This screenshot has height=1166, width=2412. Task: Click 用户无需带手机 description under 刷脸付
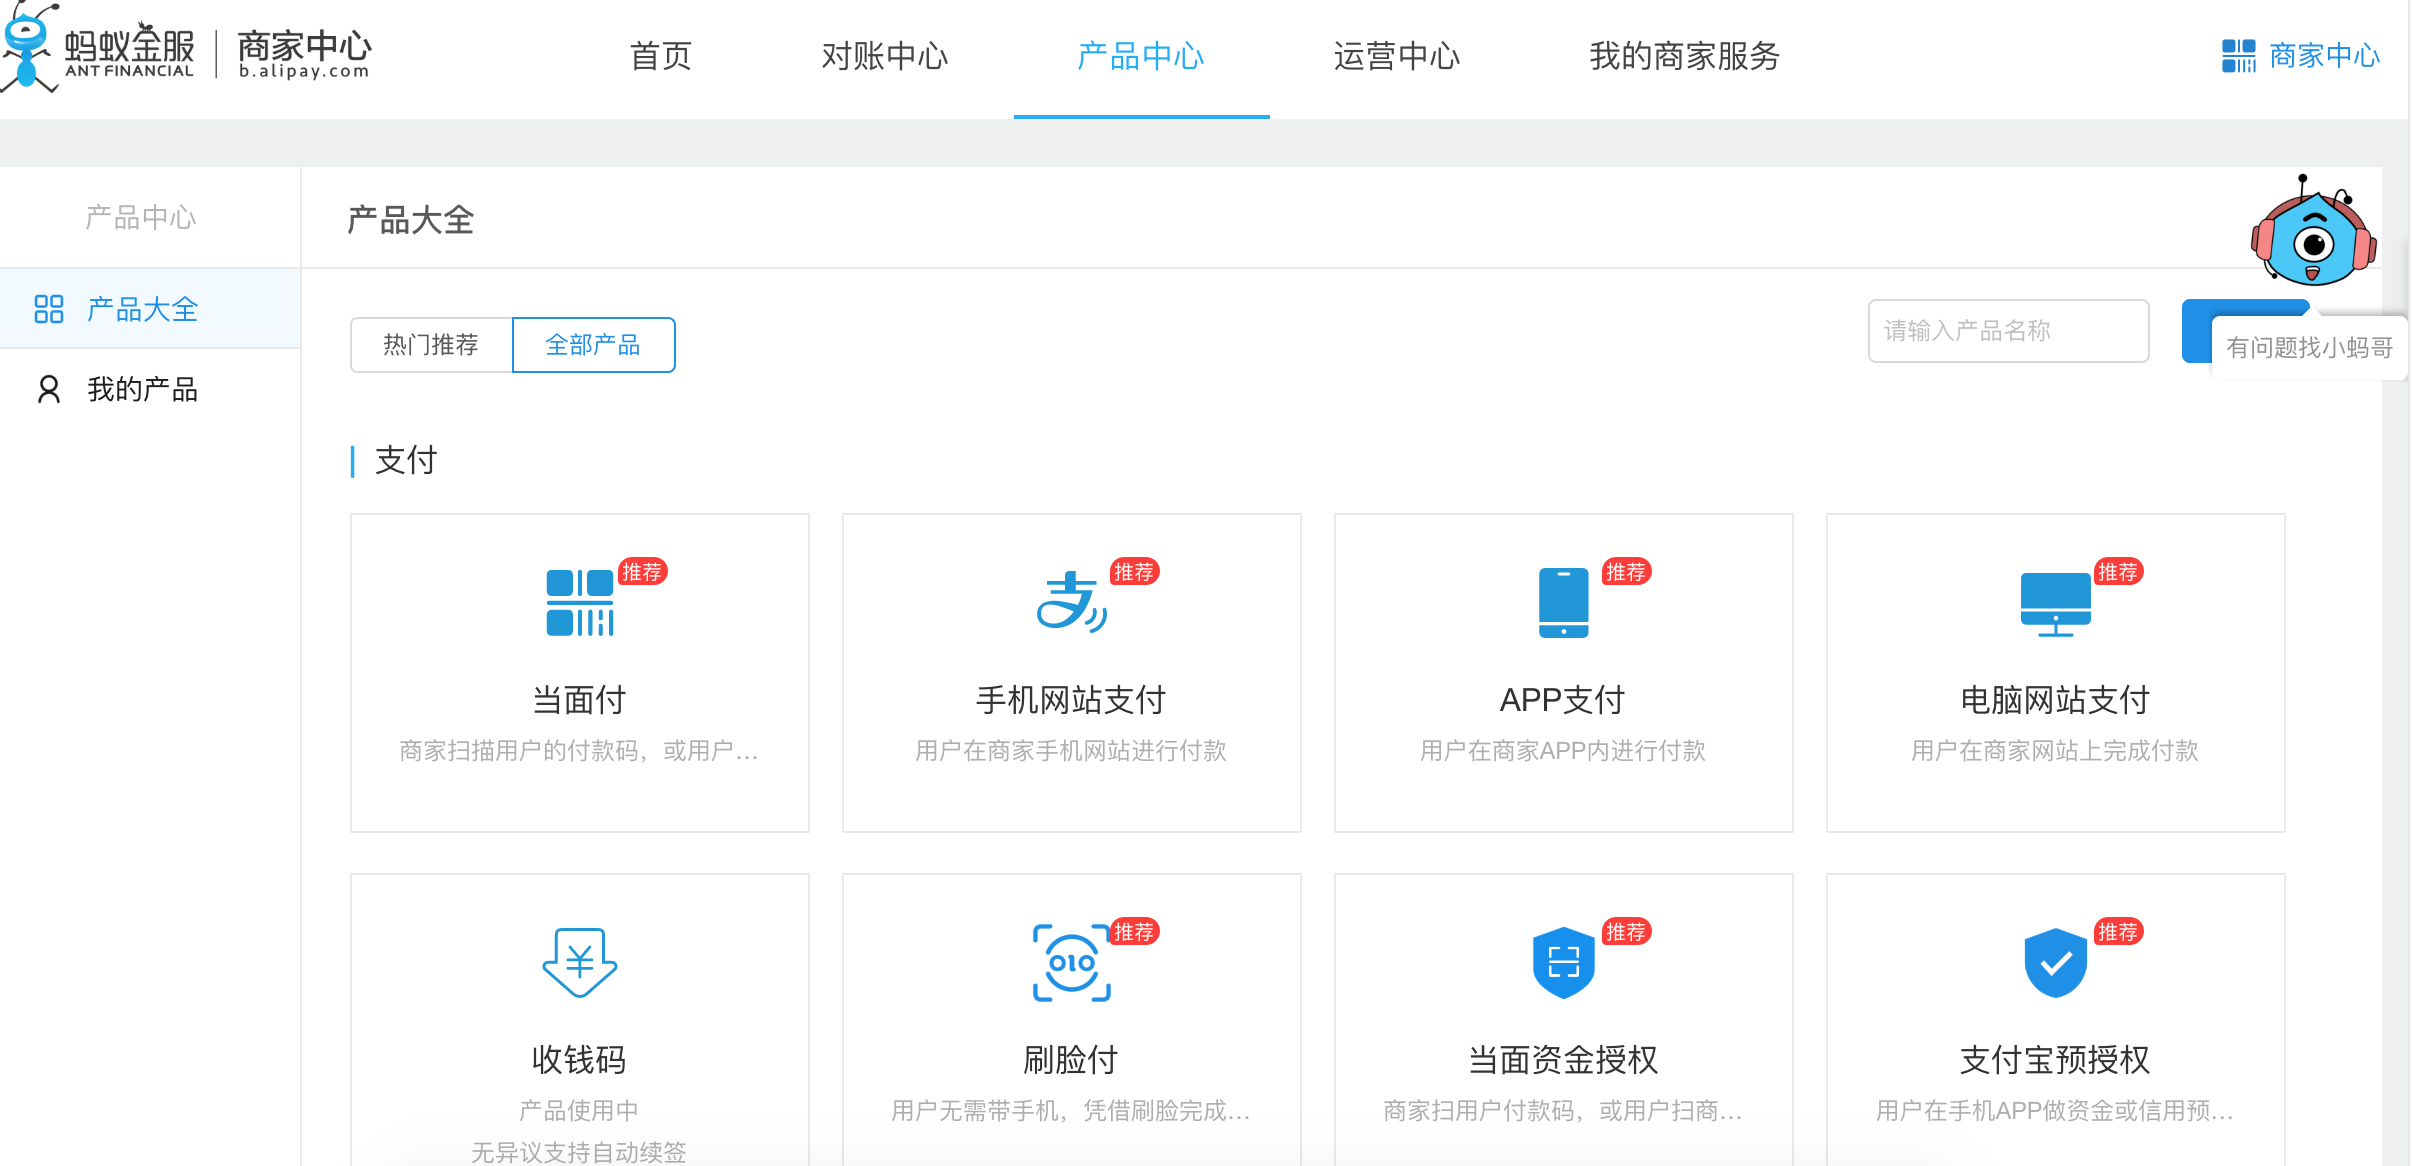[x=1071, y=1111]
